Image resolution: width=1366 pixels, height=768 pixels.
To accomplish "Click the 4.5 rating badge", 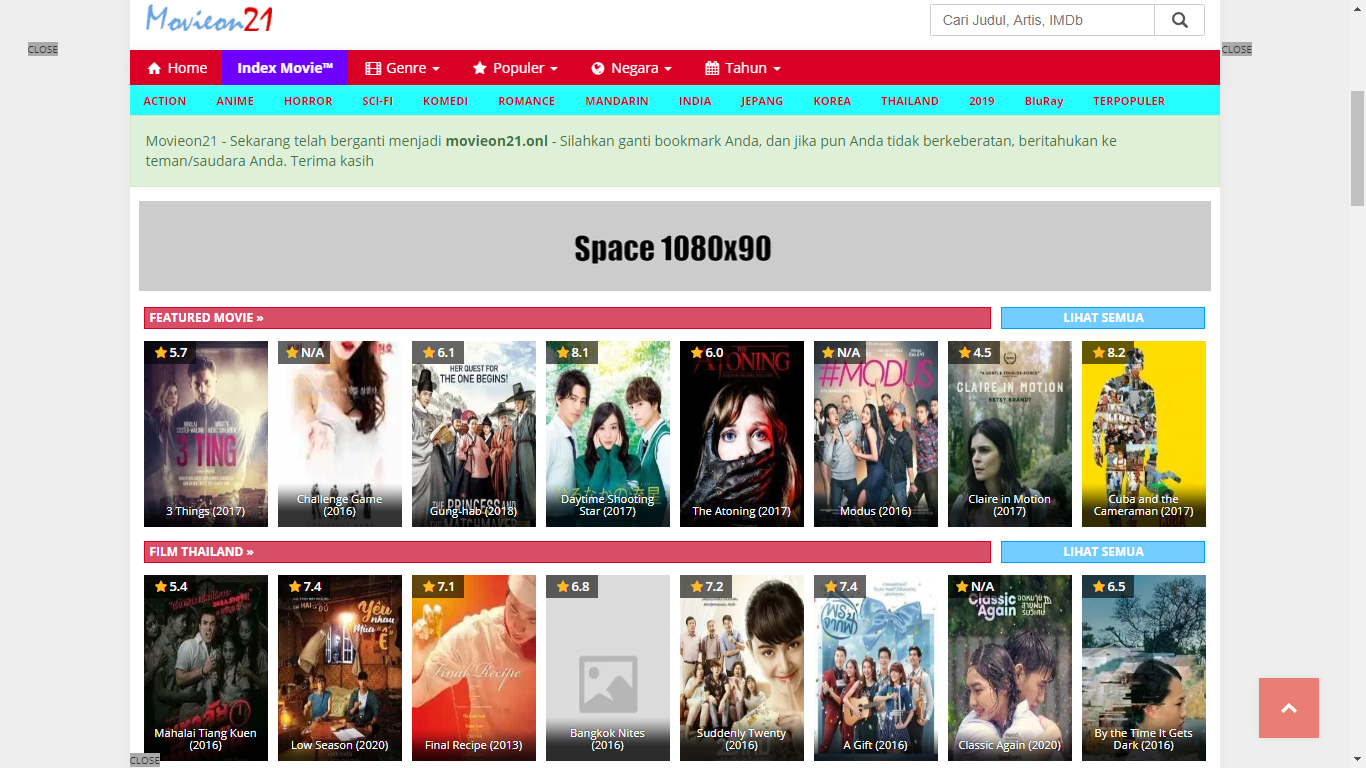I will click(974, 352).
